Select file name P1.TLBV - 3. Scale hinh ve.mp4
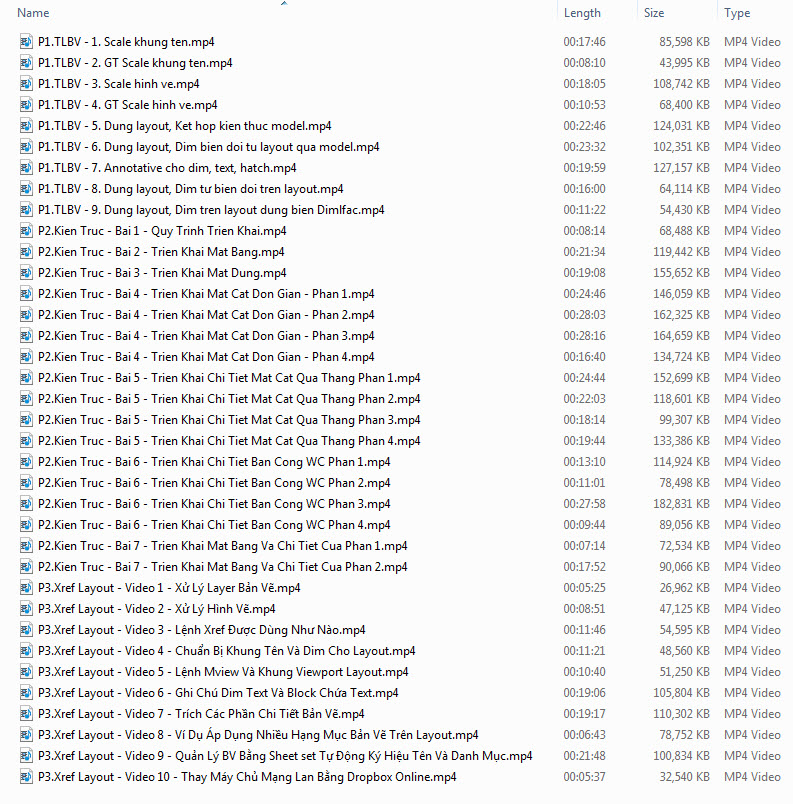 pyautogui.click(x=119, y=84)
